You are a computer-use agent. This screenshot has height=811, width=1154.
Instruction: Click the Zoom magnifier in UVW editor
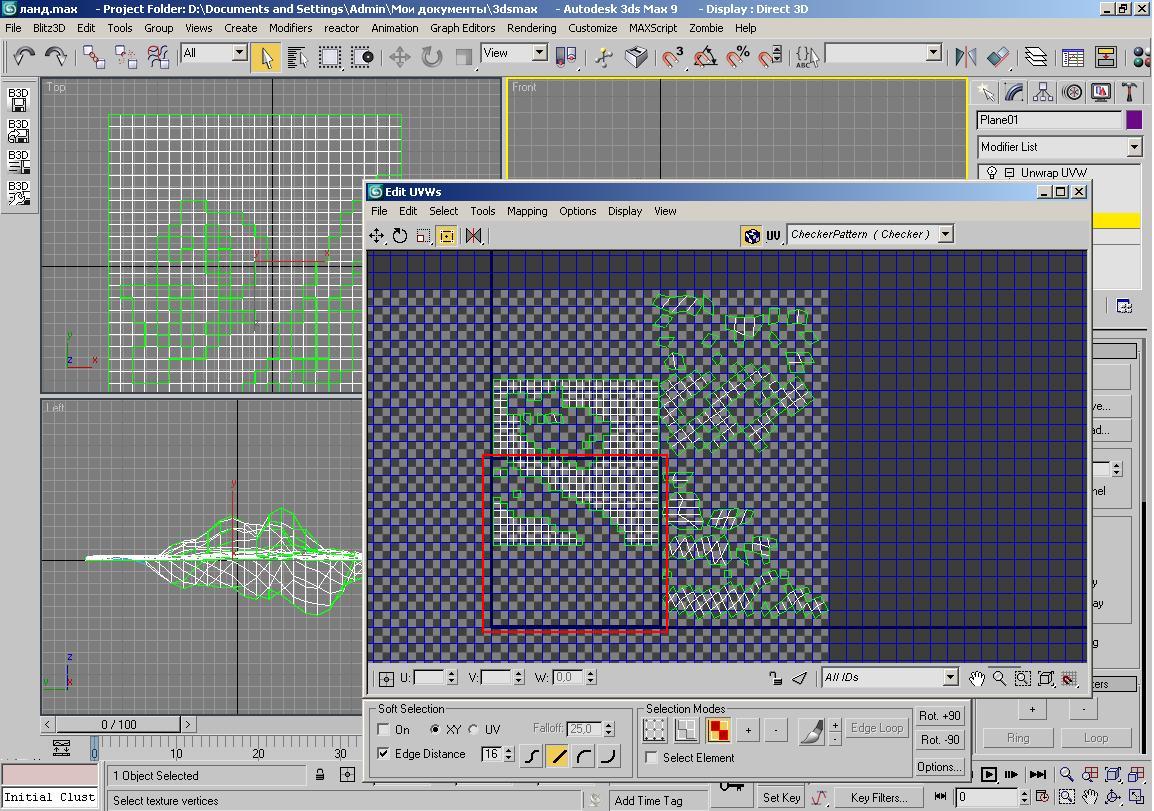(x=999, y=678)
